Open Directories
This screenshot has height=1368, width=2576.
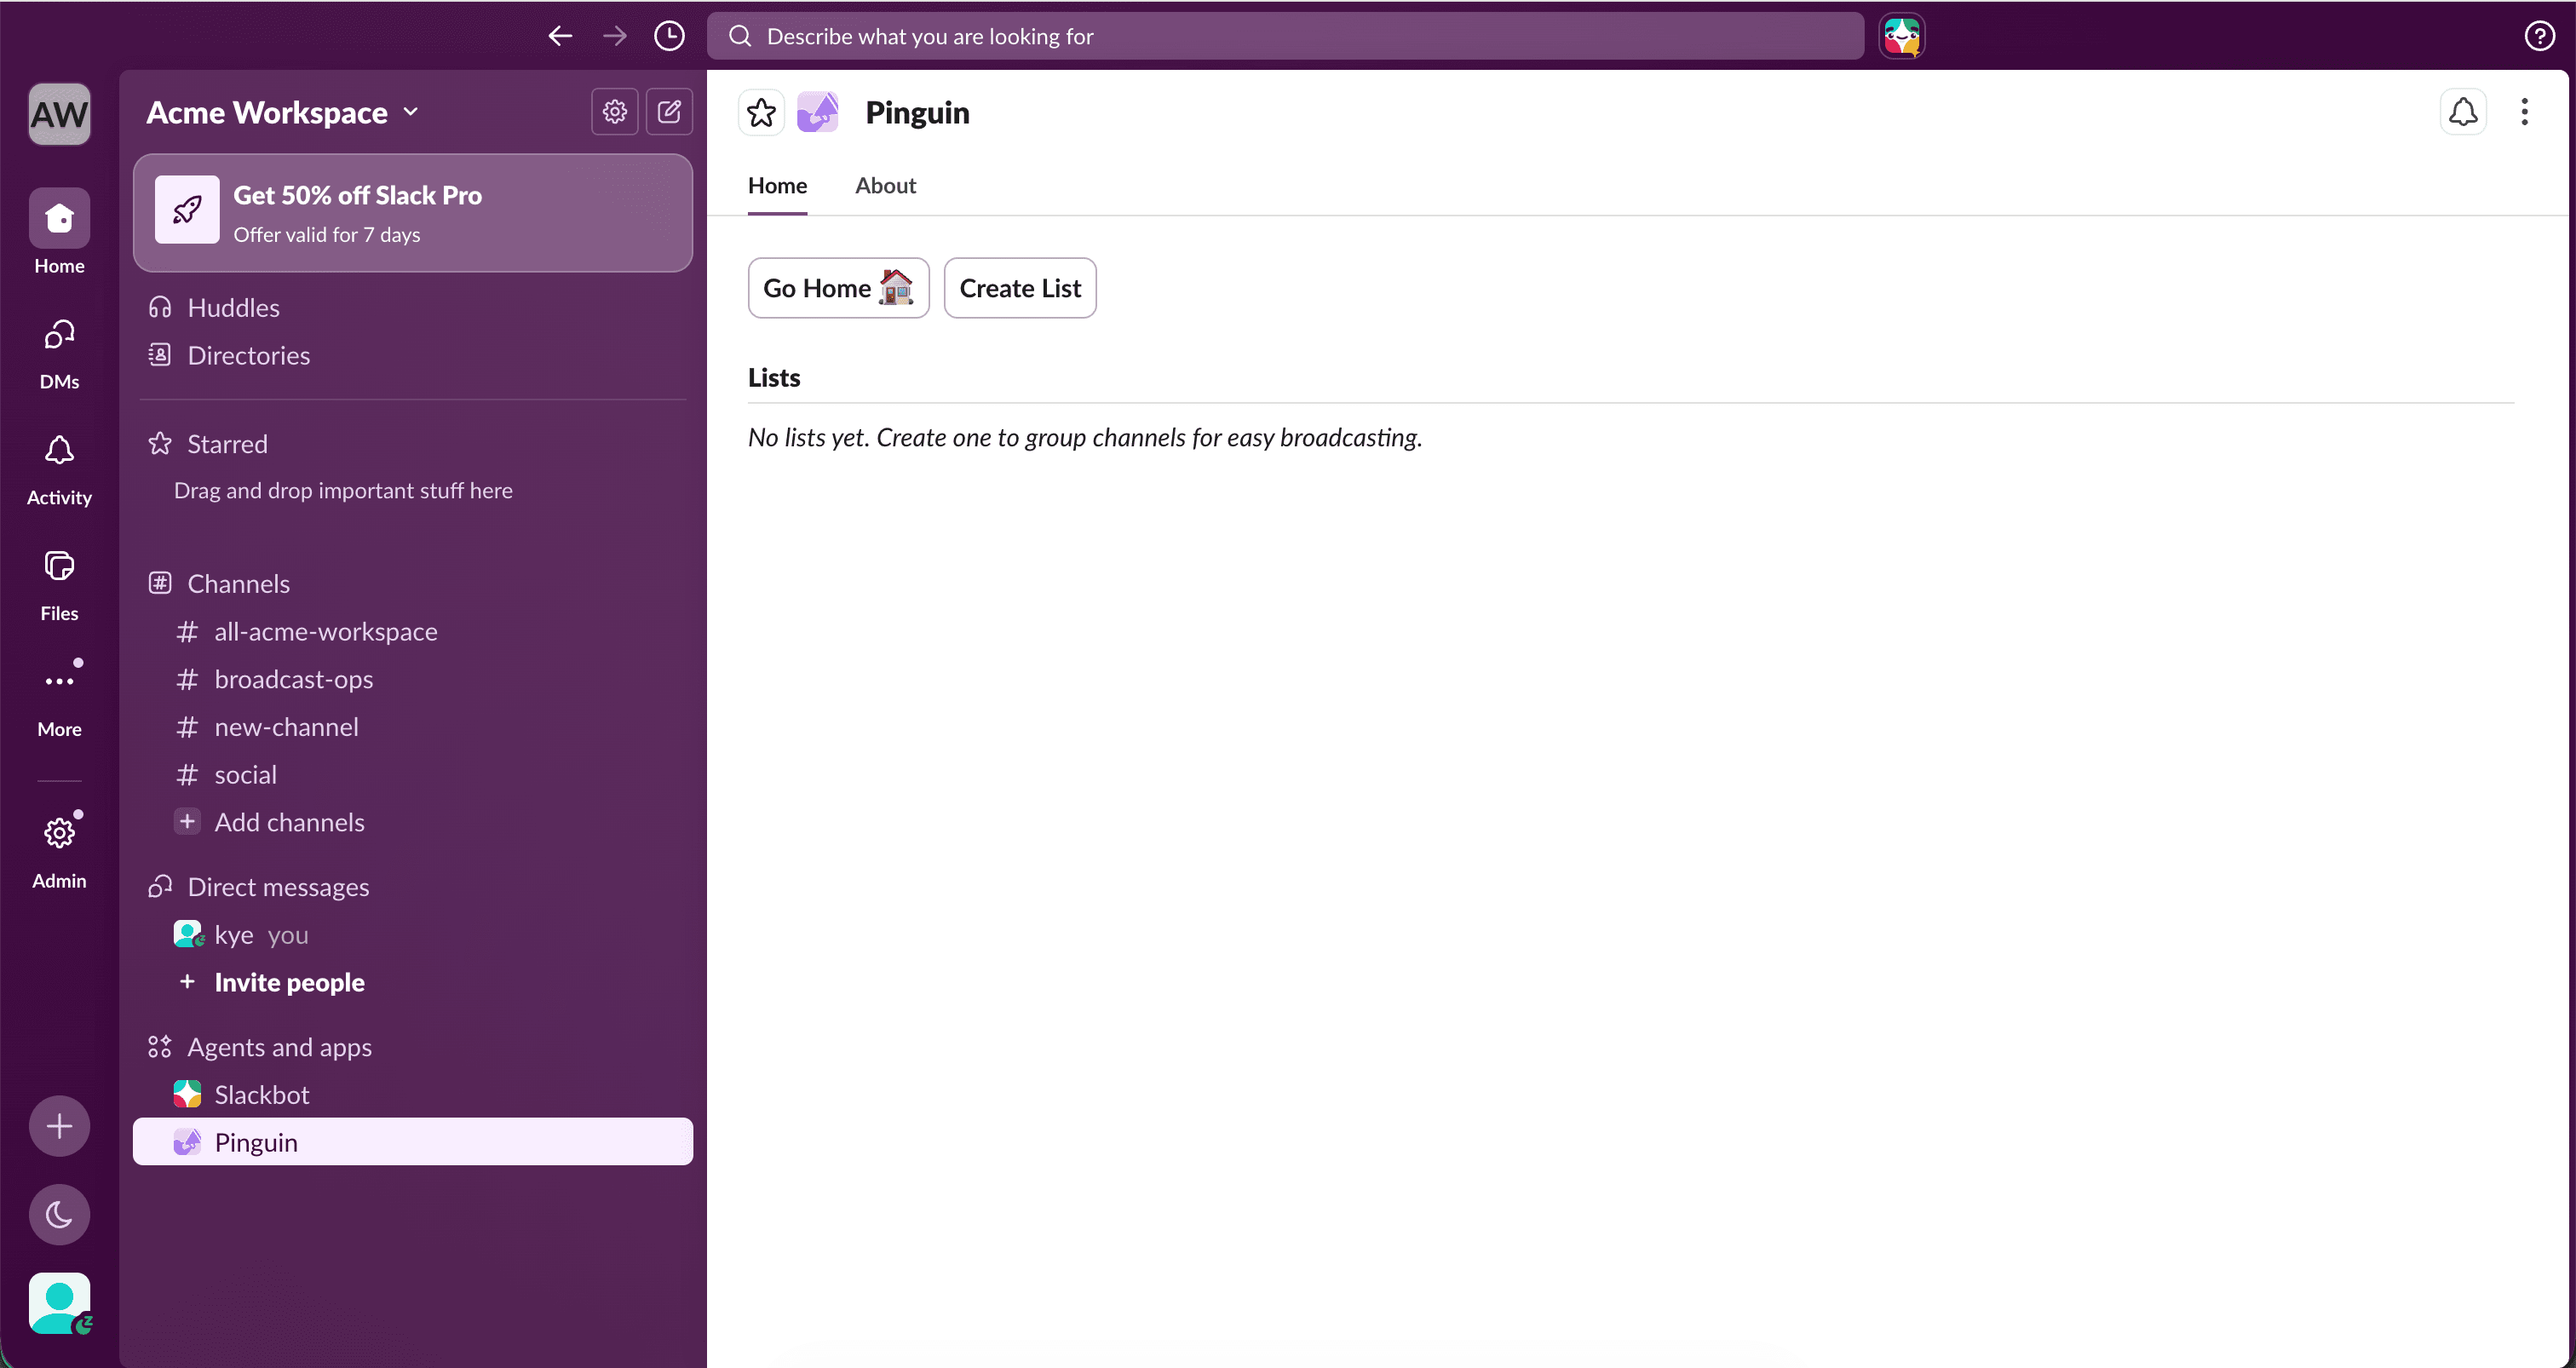click(x=412, y=355)
